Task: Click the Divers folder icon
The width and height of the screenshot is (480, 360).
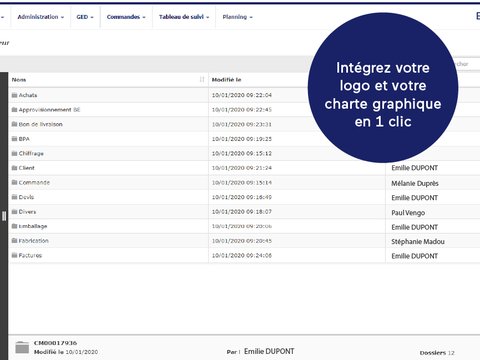Action: [14, 212]
